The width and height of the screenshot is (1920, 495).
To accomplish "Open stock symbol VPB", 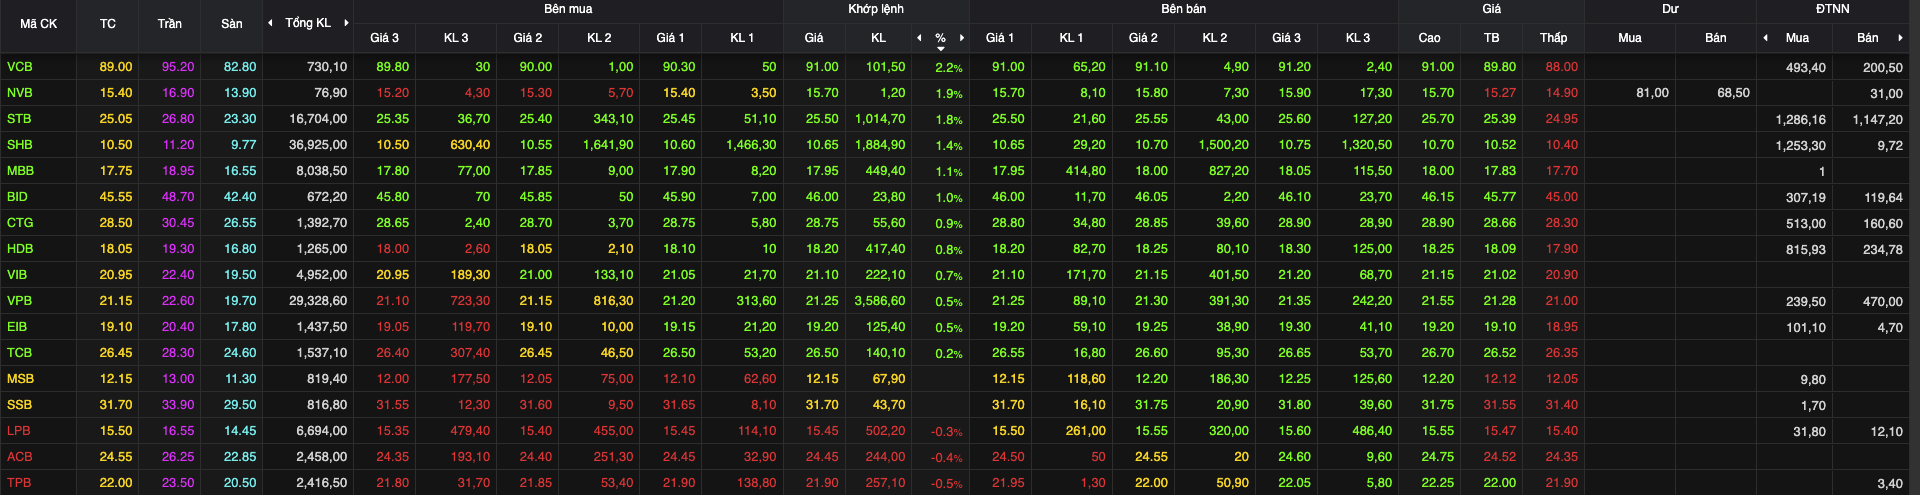I will (x=19, y=301).
